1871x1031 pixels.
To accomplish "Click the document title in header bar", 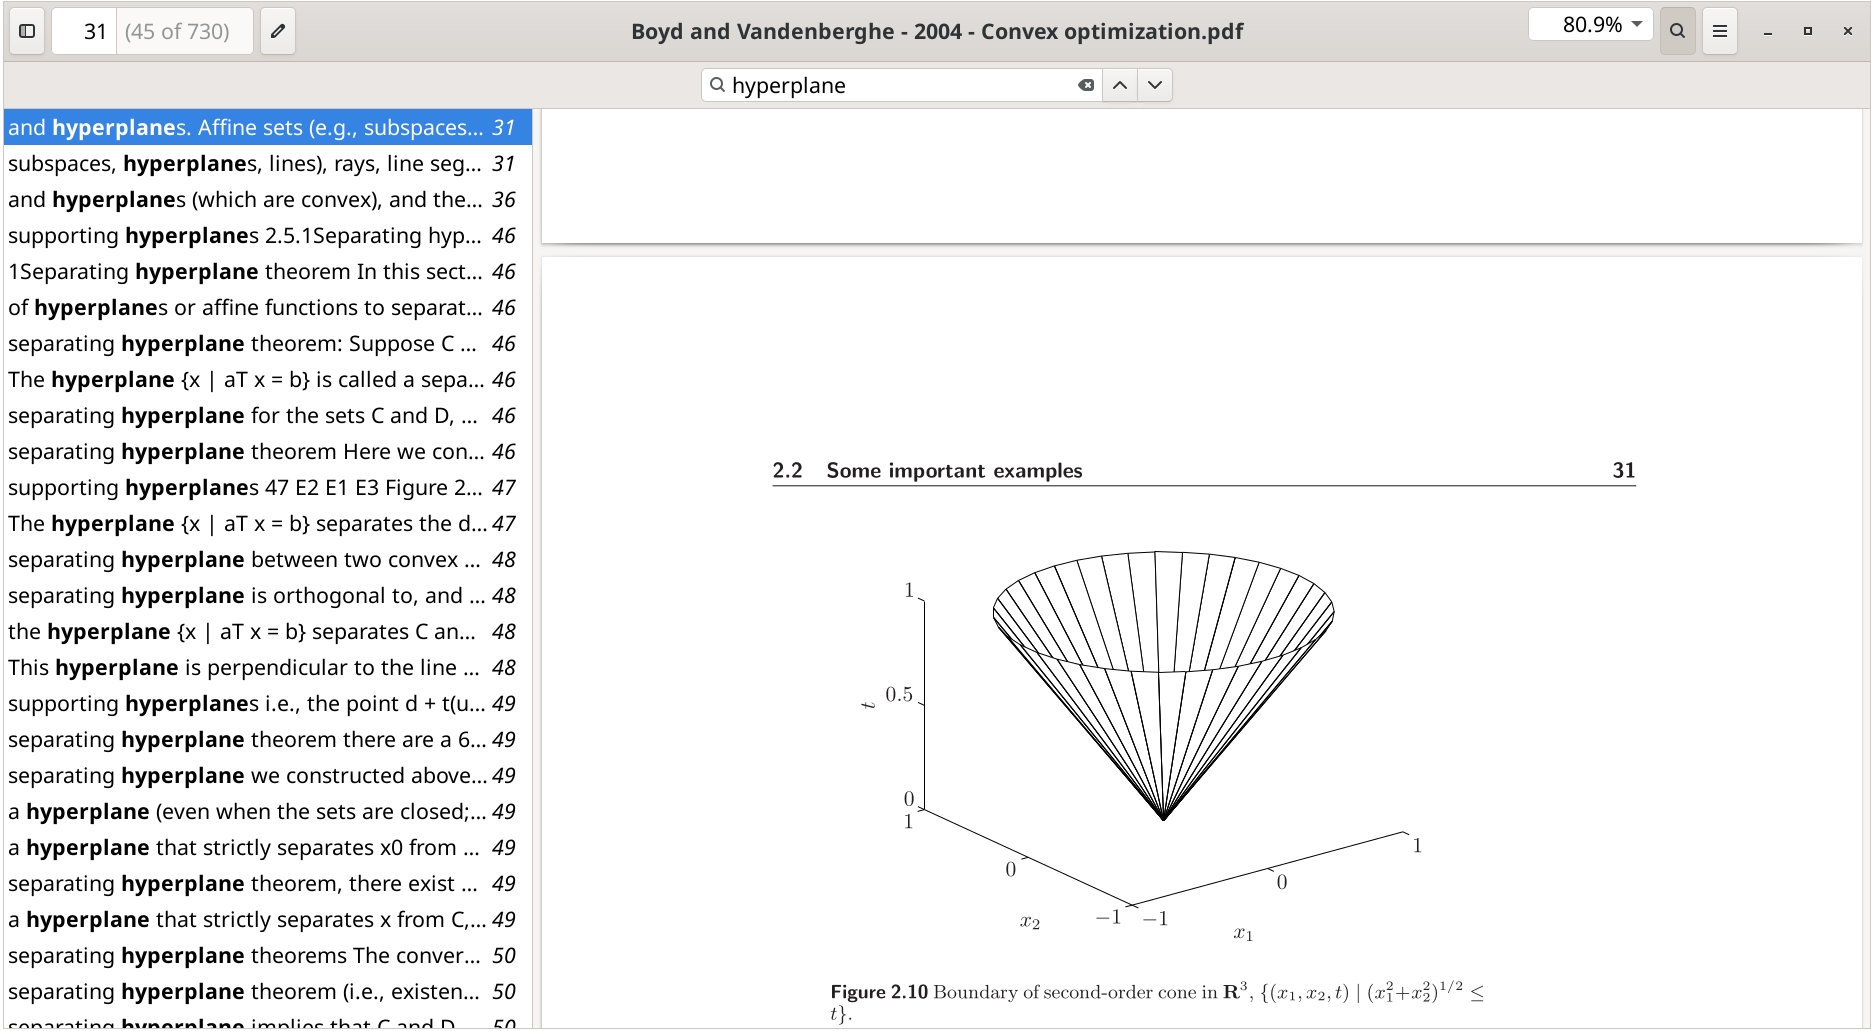I will [x=937, y=31].
